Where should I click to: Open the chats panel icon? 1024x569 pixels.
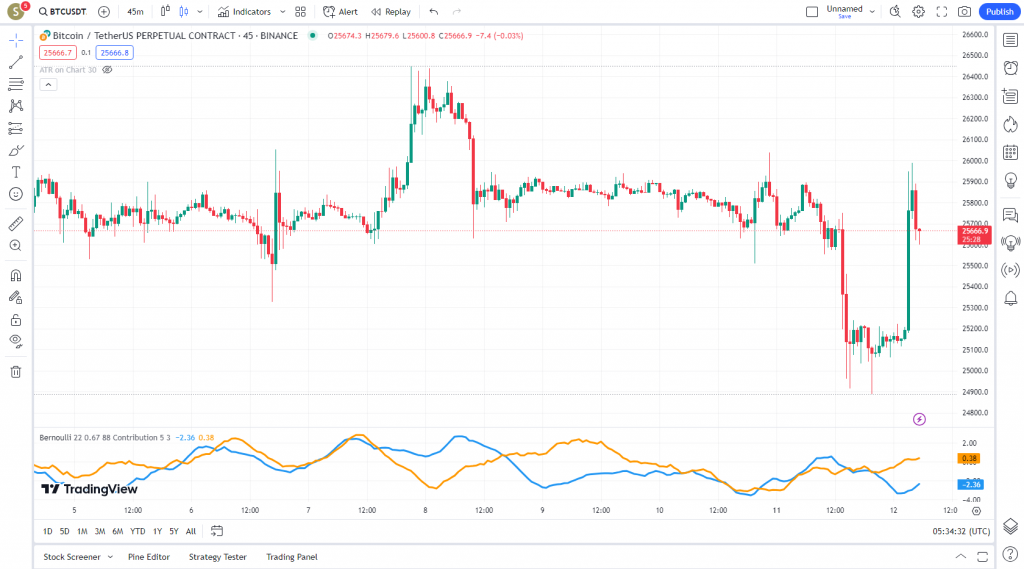(1010, 215)
